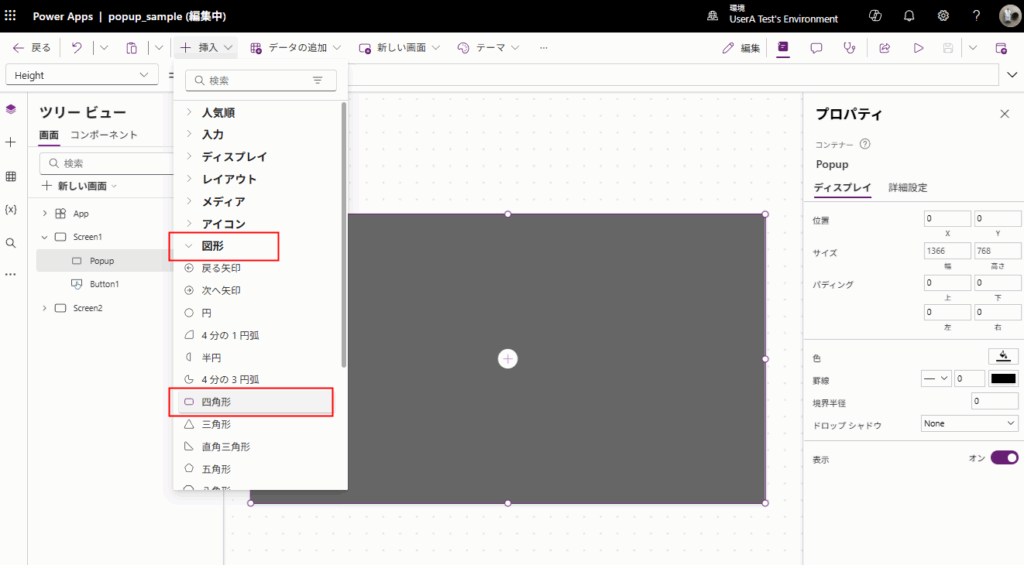Click the share icon
Screen dimensions: 1024x565
point(885,48)
